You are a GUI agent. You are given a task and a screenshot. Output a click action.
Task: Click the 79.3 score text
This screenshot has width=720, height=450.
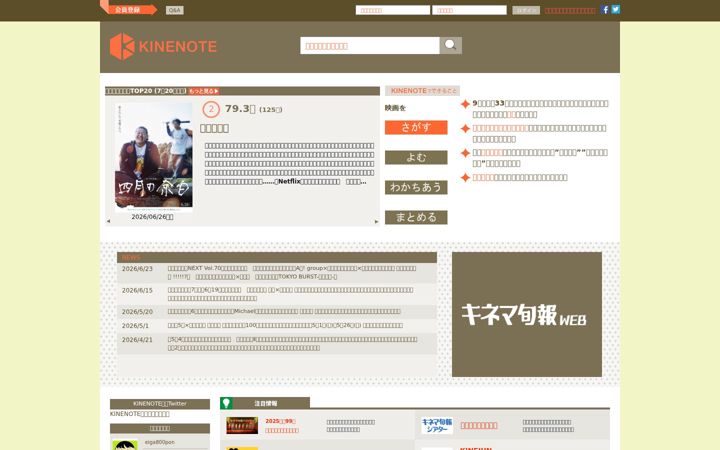pyautogui.click(x=240, y=109)
